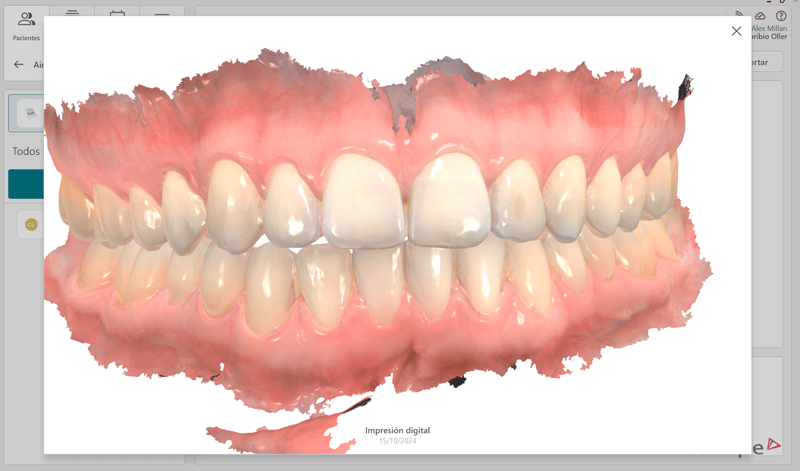The height and width of the screenshot is (471, 800).
Task: Click the teal button in left panel
Action: click(x=26, y=184)
